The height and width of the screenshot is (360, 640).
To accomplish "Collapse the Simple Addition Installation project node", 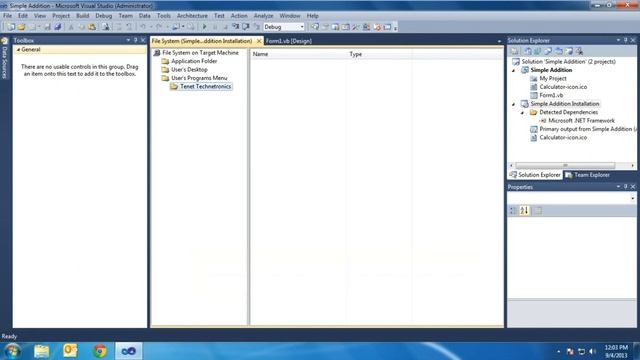I will pos(514,104).
